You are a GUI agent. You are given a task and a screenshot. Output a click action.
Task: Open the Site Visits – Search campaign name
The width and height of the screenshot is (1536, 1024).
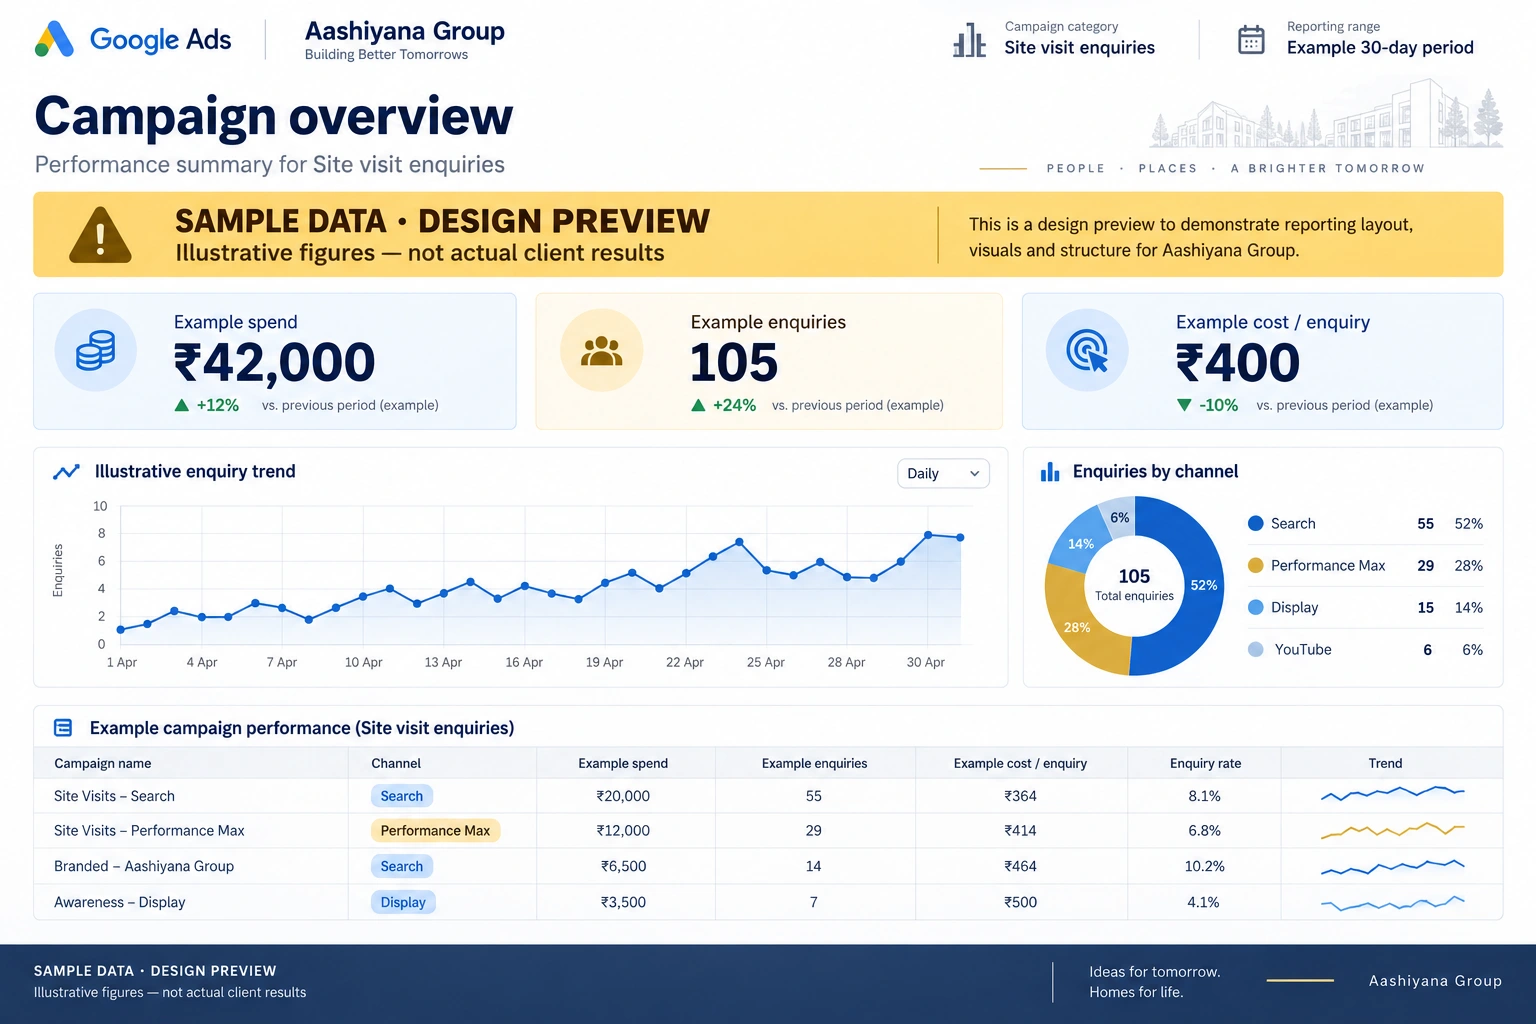(114, 796)
